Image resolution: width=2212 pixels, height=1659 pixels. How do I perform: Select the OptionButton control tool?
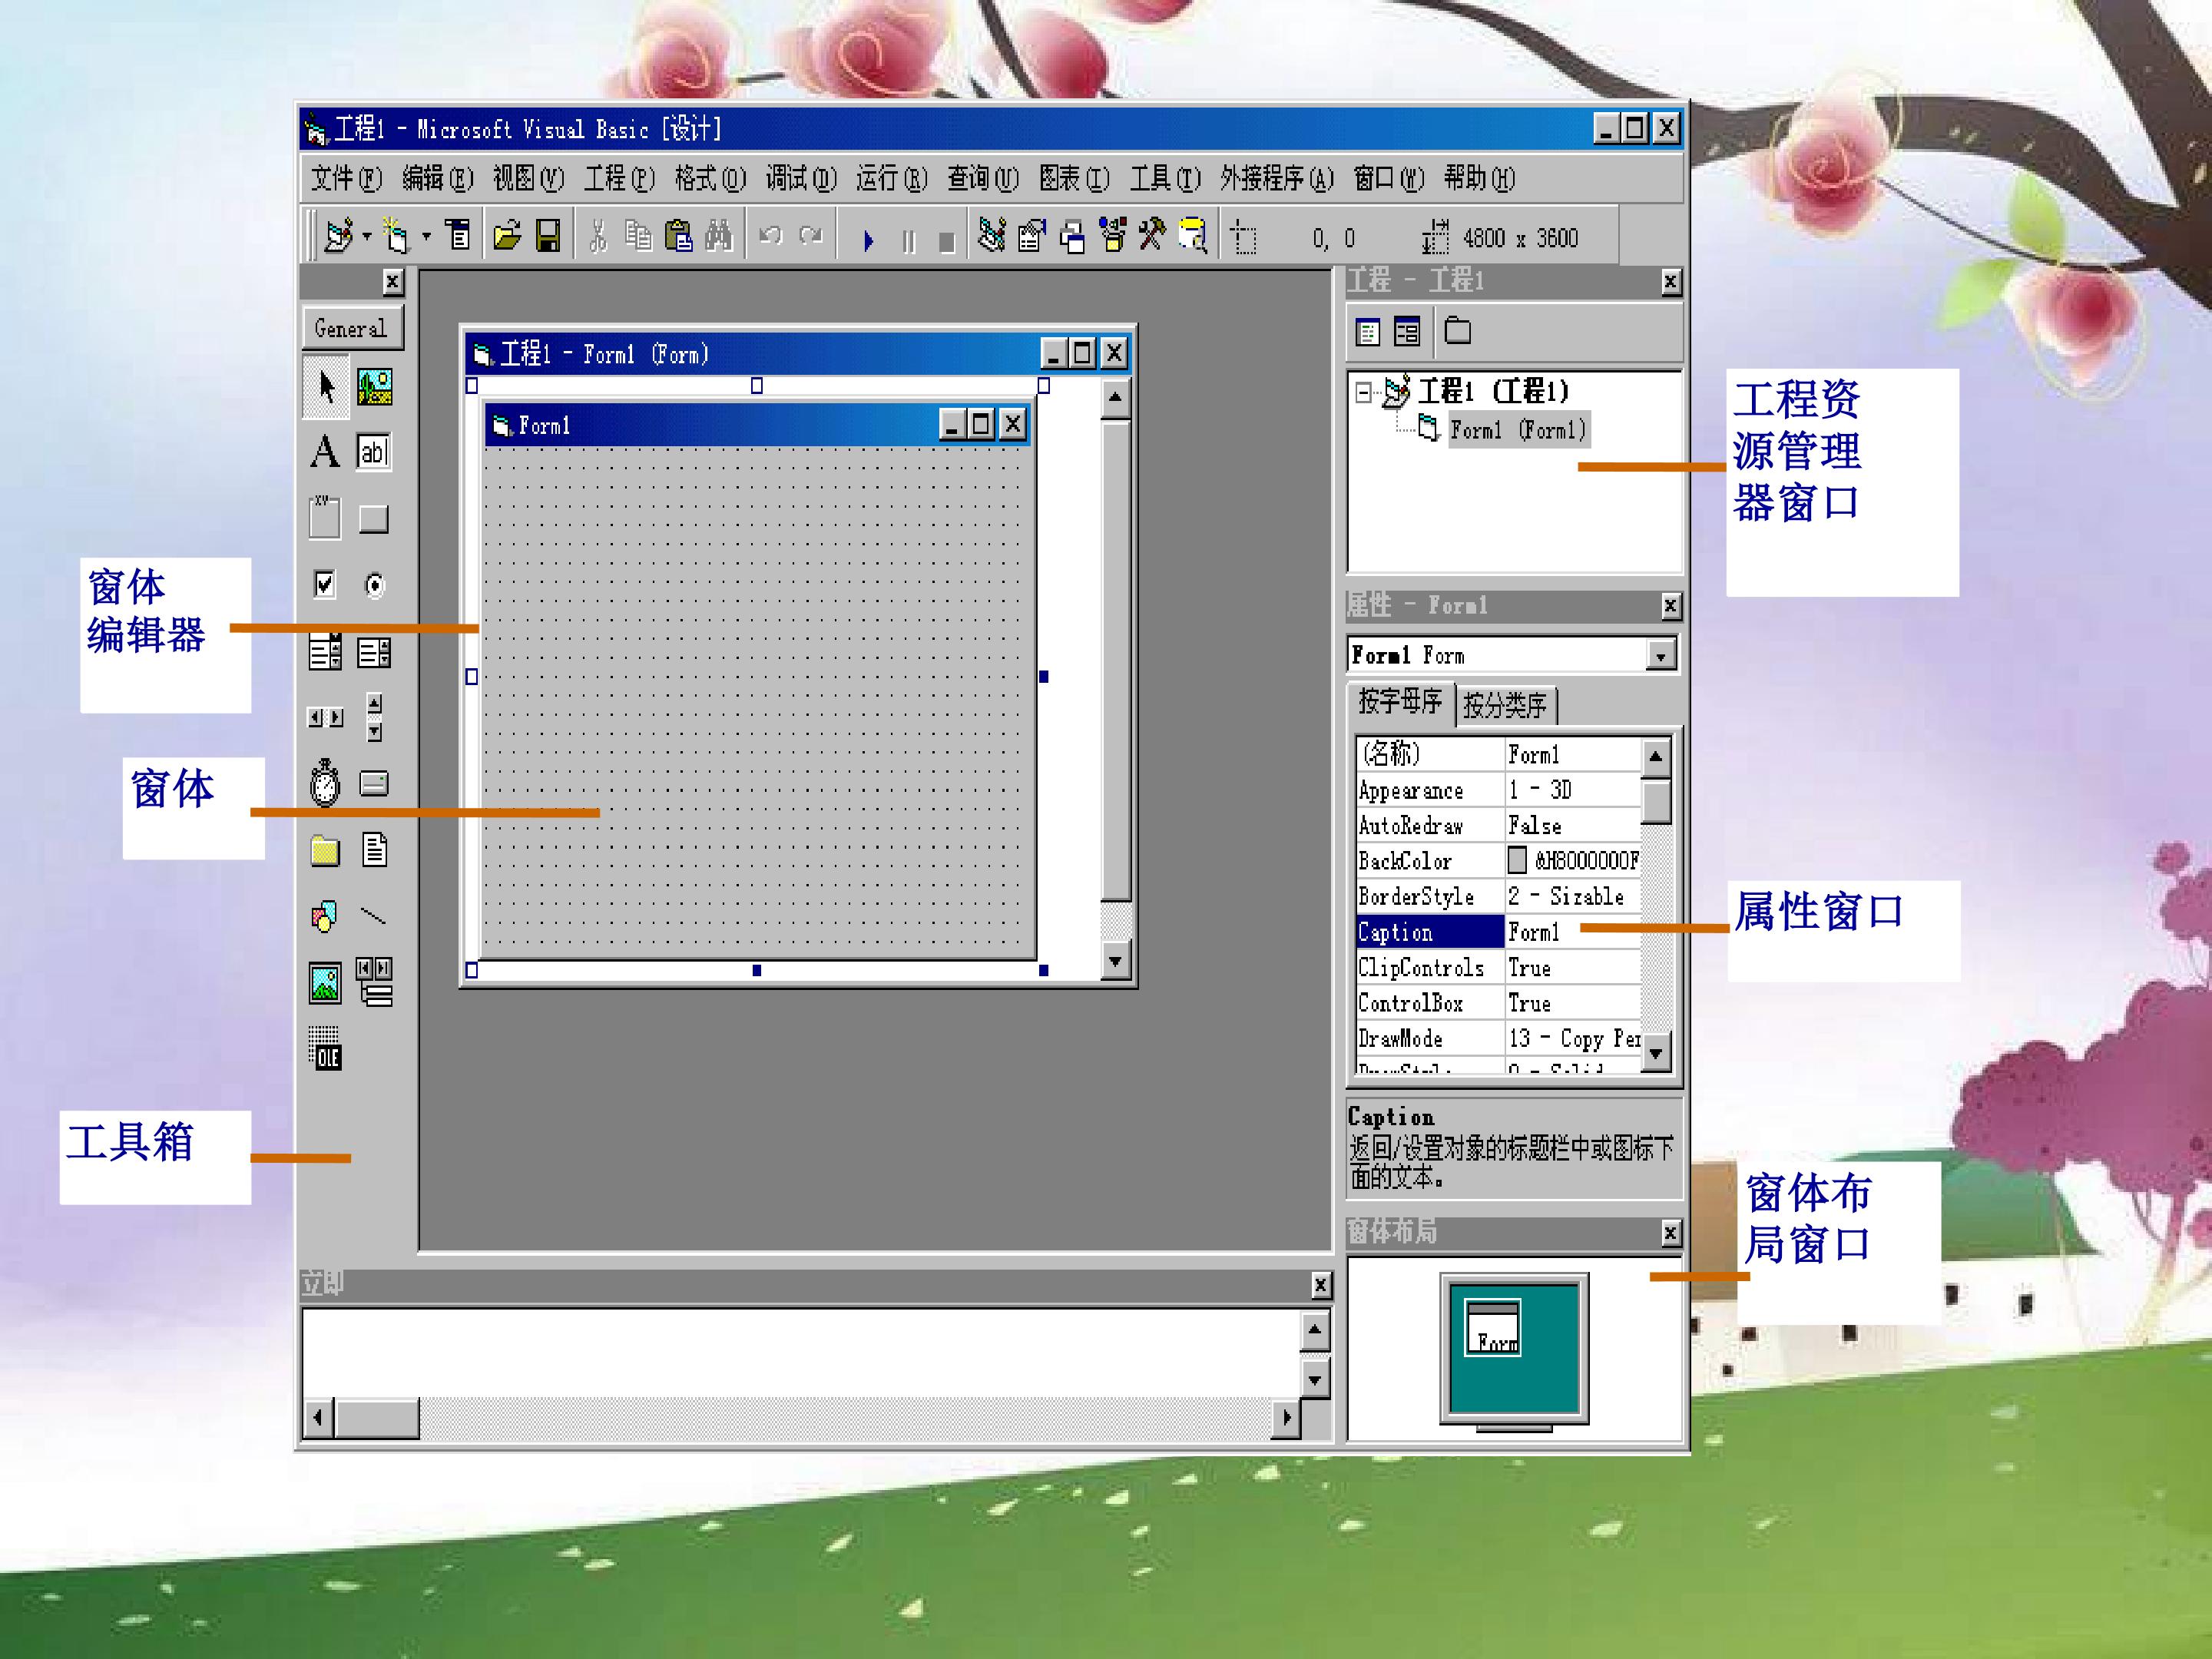[x=374, y=585]
